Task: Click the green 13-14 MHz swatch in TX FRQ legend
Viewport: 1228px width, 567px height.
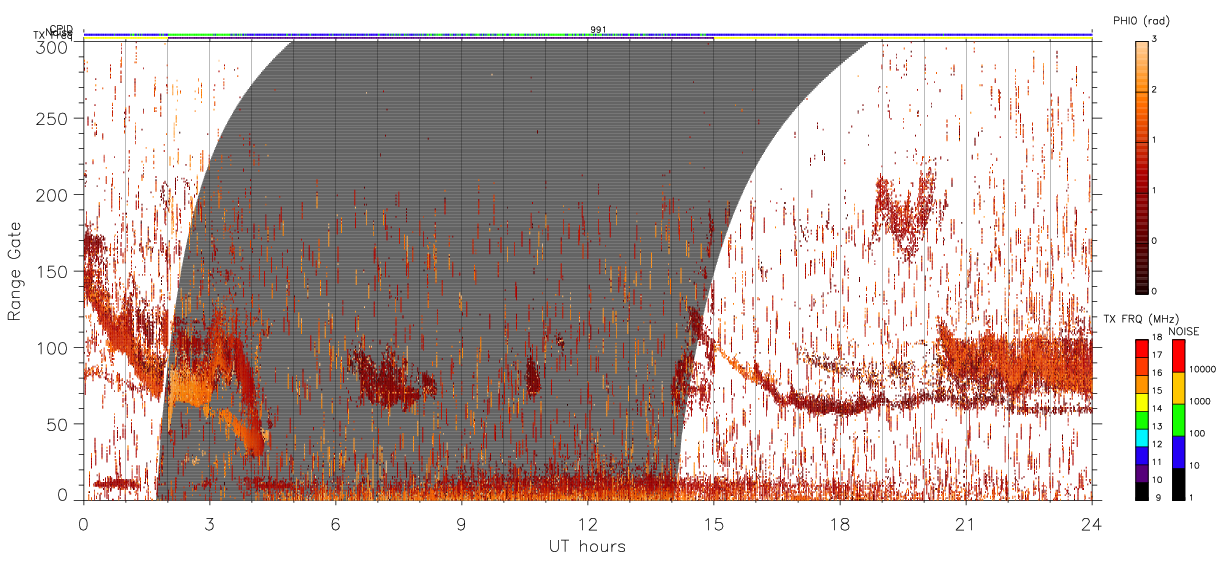Action: point(1142,419)
